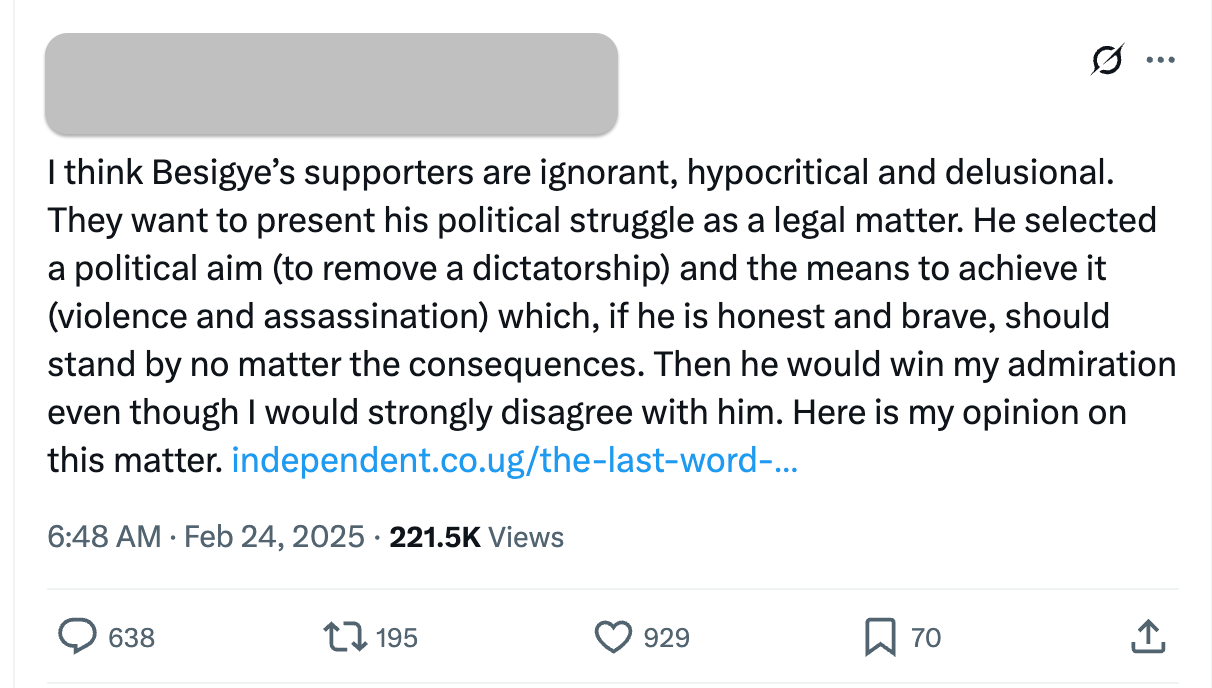
Task: Click the repost arrows icon
Action: tap(345, 636)
